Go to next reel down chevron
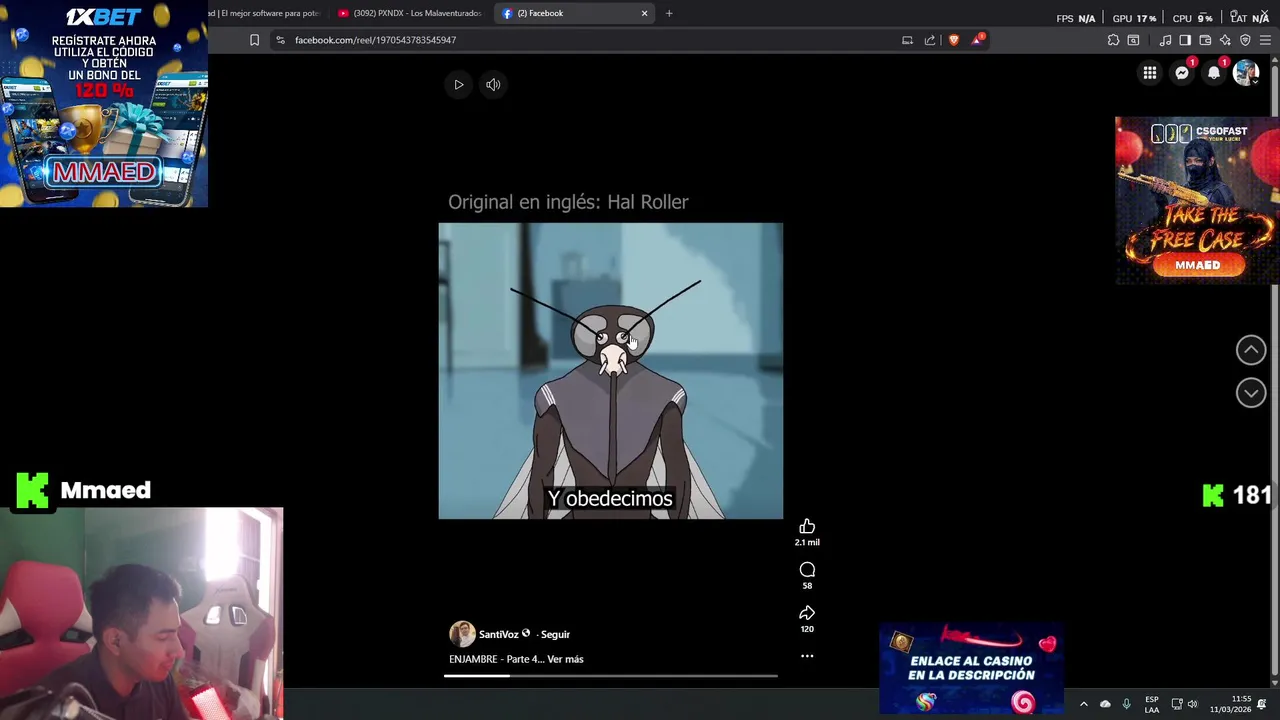 (x=1251, y=393)
